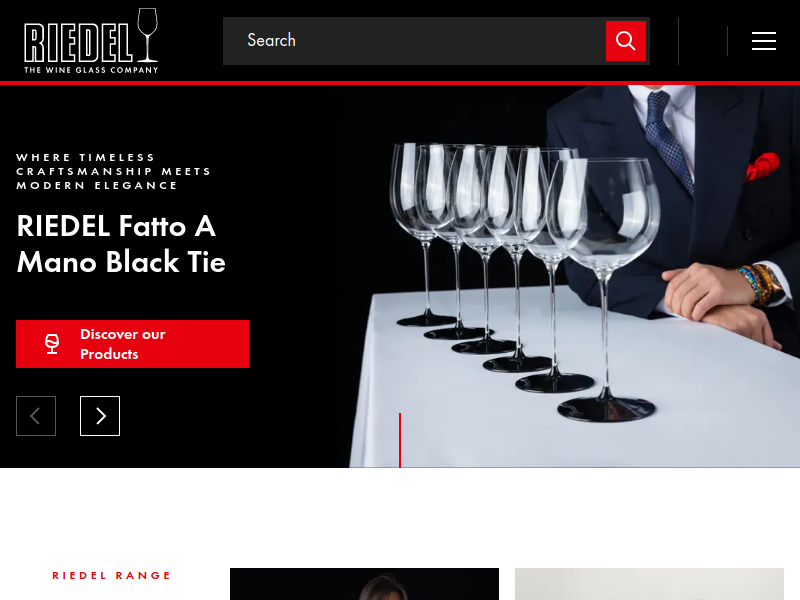Click the red magnifier search button
The image size is (800, 600).
tap(626, 41)
